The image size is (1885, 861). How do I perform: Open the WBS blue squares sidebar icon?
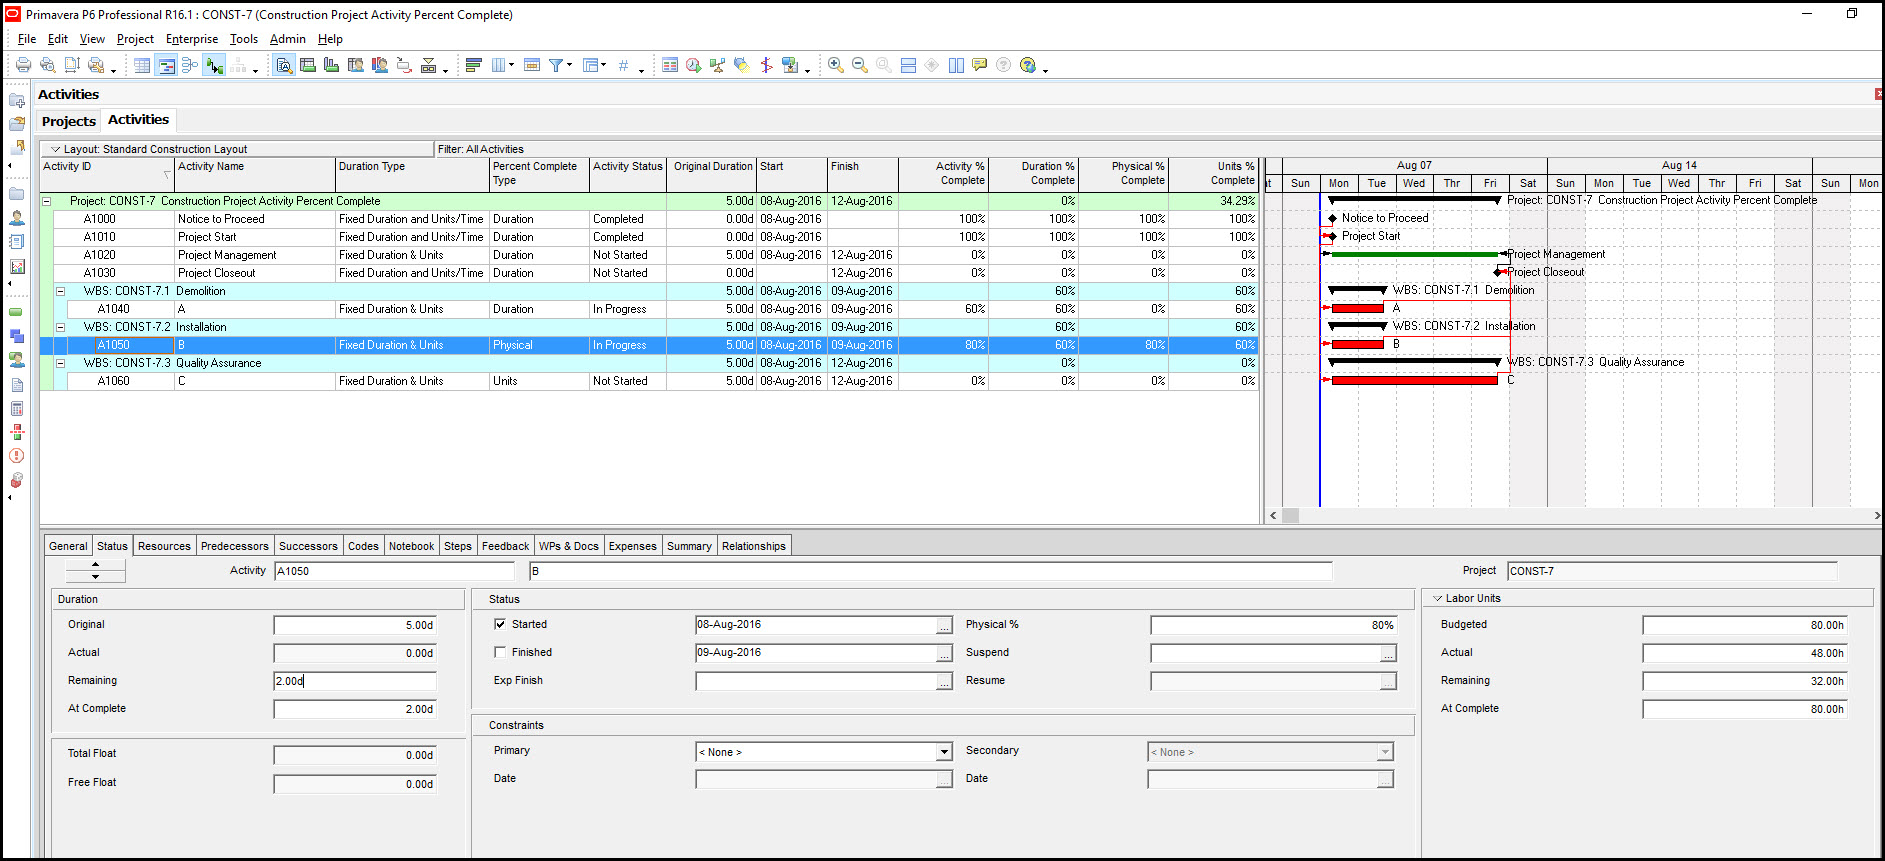pyautogui.click(x=17, y=336)
